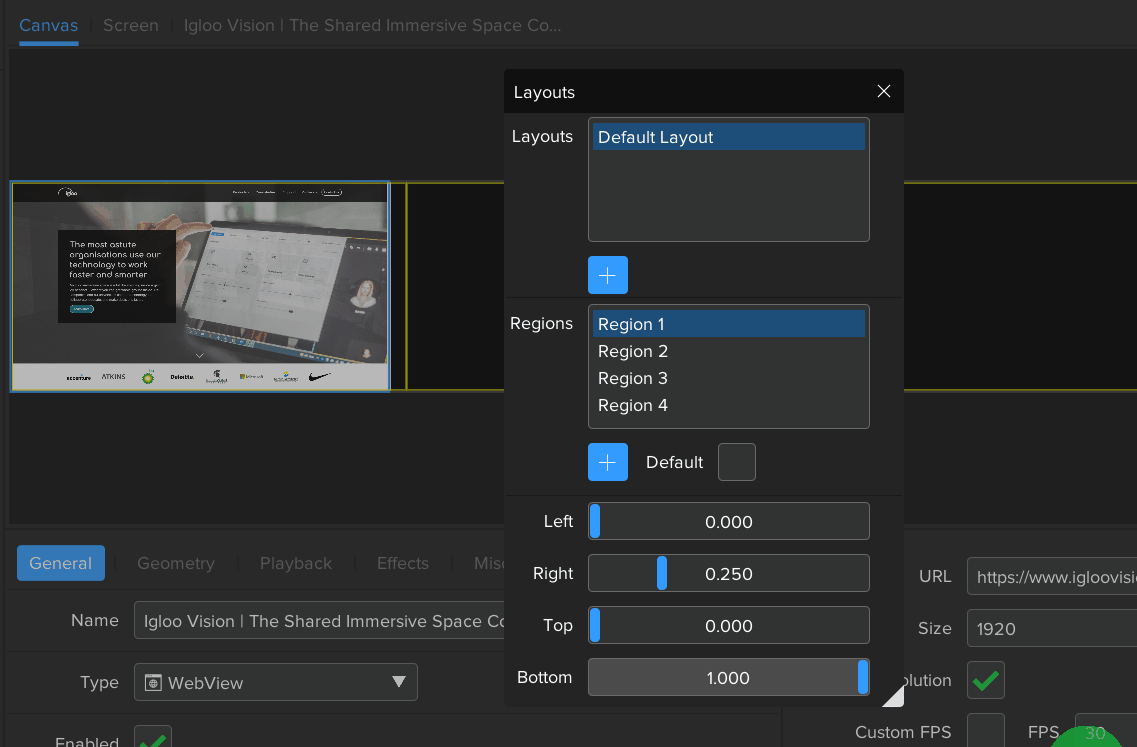Disable the custom resolution checkbox
The width and height of the screenshot is (1137, 747).
(x=985, y=679)
